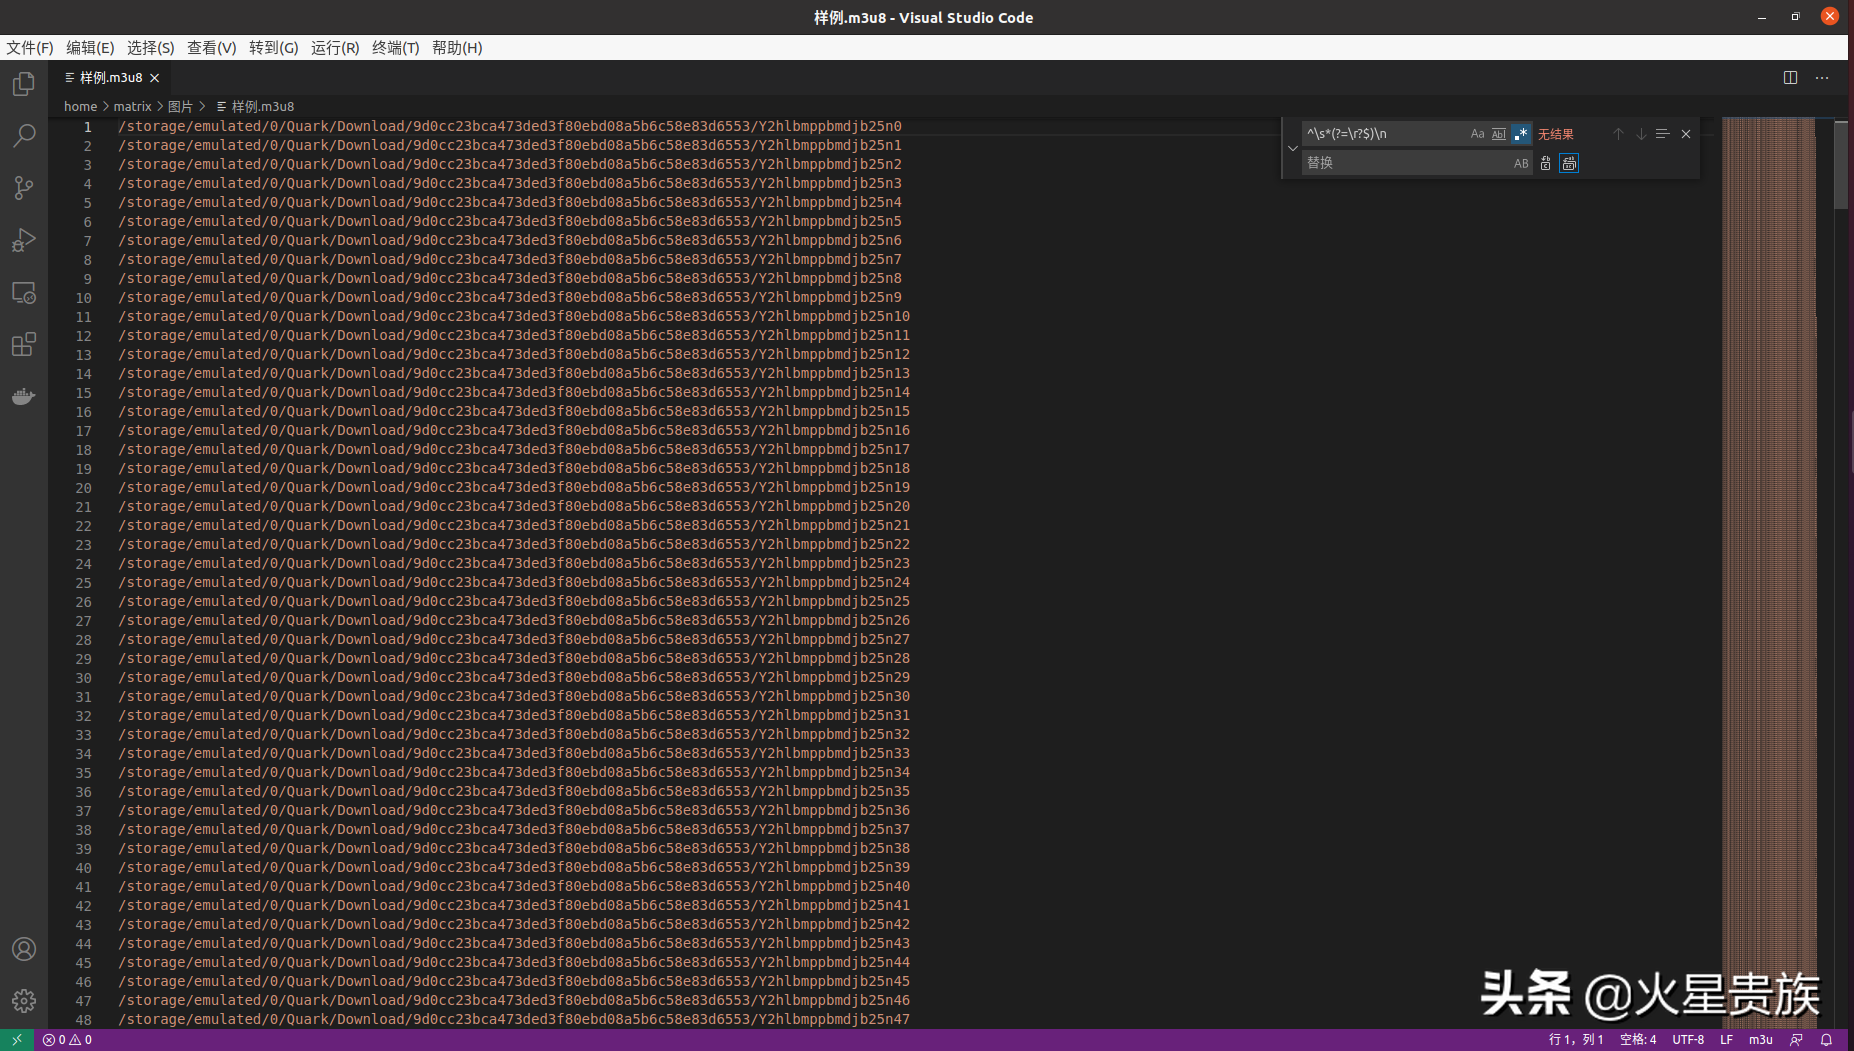The height and width of the screenshot is (1051, 1854).
Task: Click the path line ending in Y2hlbmppbmdjb25n10
Action: [x=514, y=317]
